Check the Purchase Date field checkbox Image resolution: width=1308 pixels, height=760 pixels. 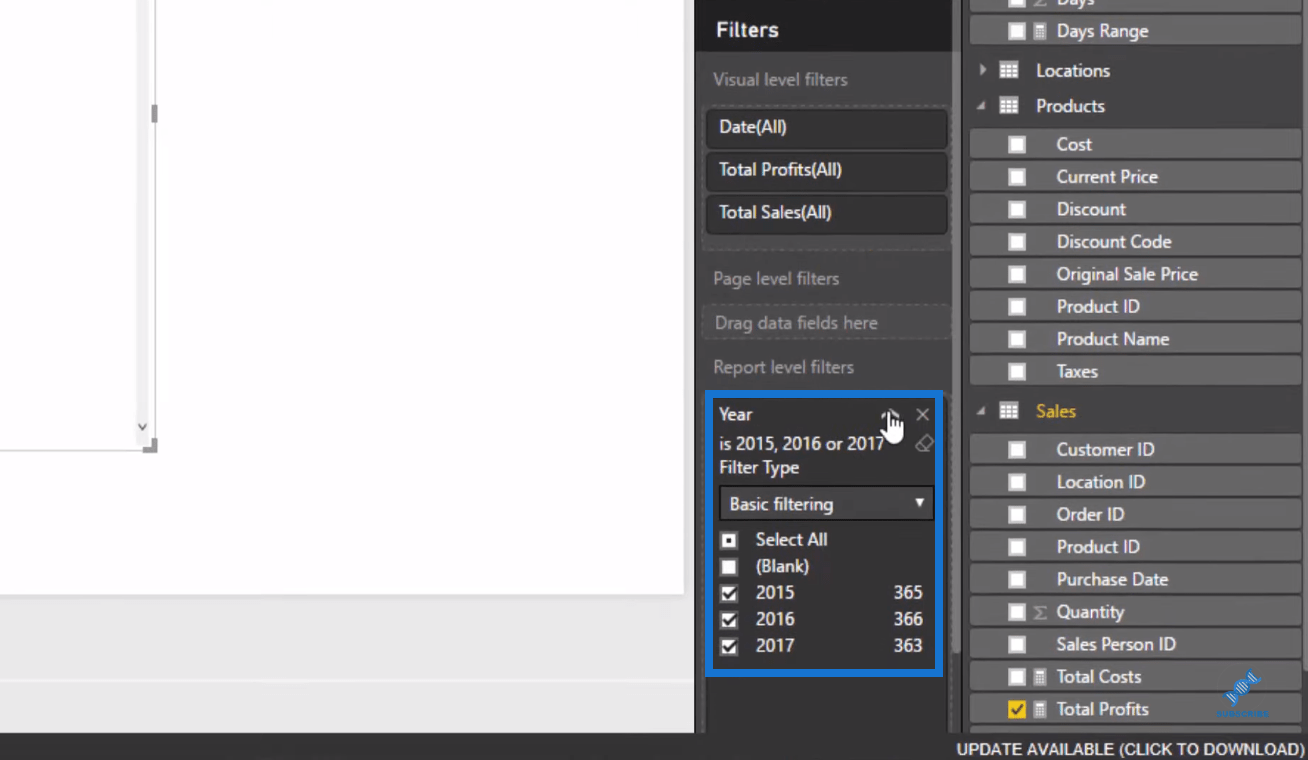click(x=1017, y=580)
